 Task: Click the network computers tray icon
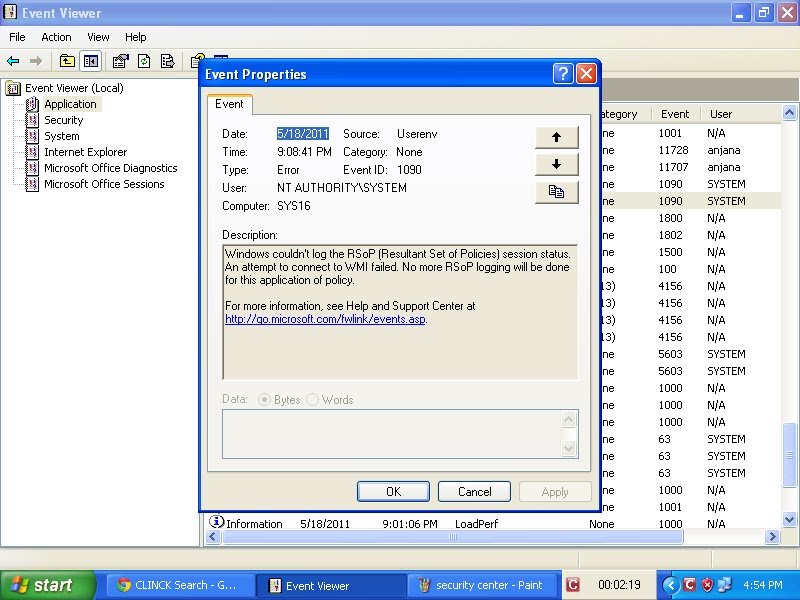click(x=725, y=585)
